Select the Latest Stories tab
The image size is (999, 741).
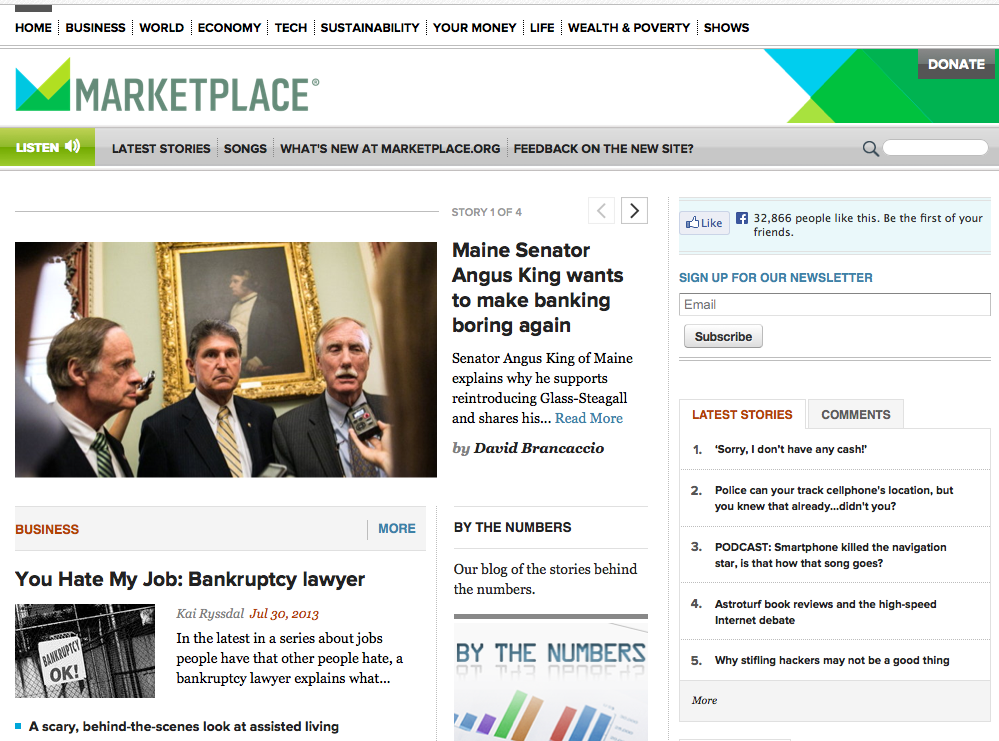click(742, 414)
